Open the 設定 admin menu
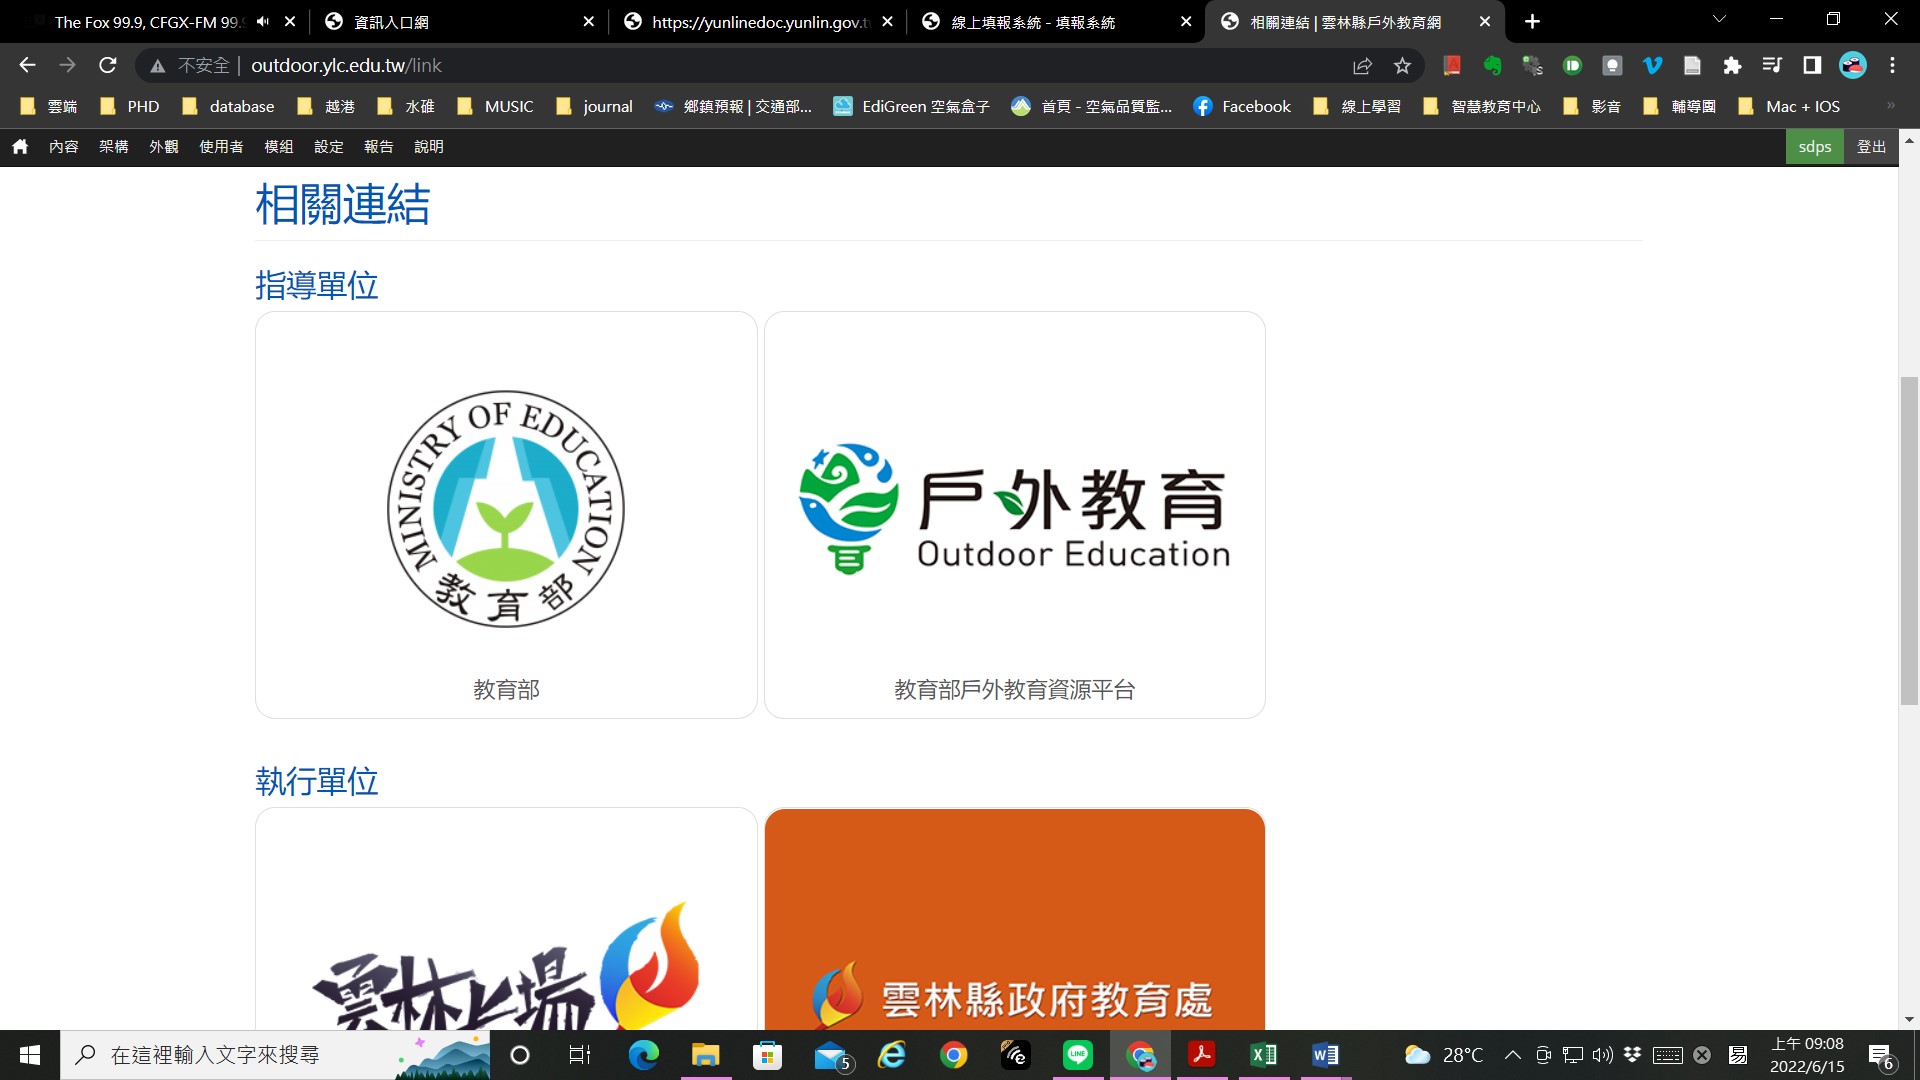Screen dimensions: 1920x1080 click(328, 146)
